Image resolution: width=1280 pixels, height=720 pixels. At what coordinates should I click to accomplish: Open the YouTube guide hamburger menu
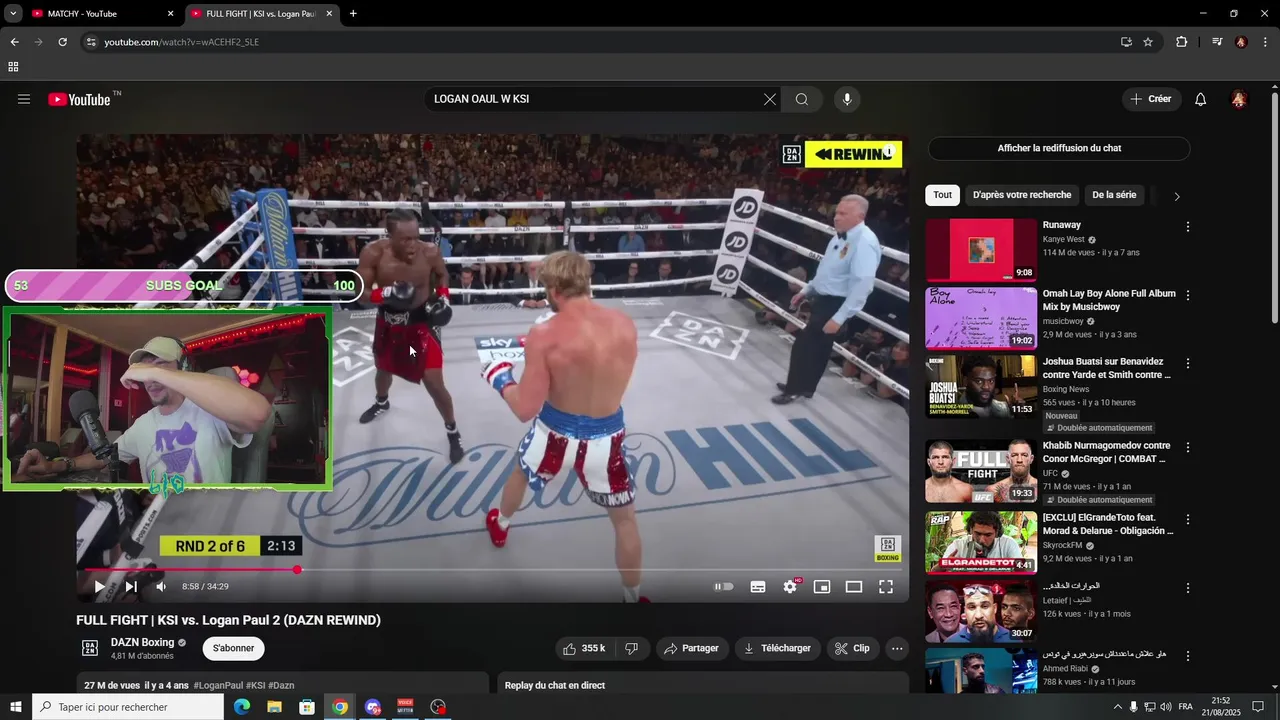24,99
